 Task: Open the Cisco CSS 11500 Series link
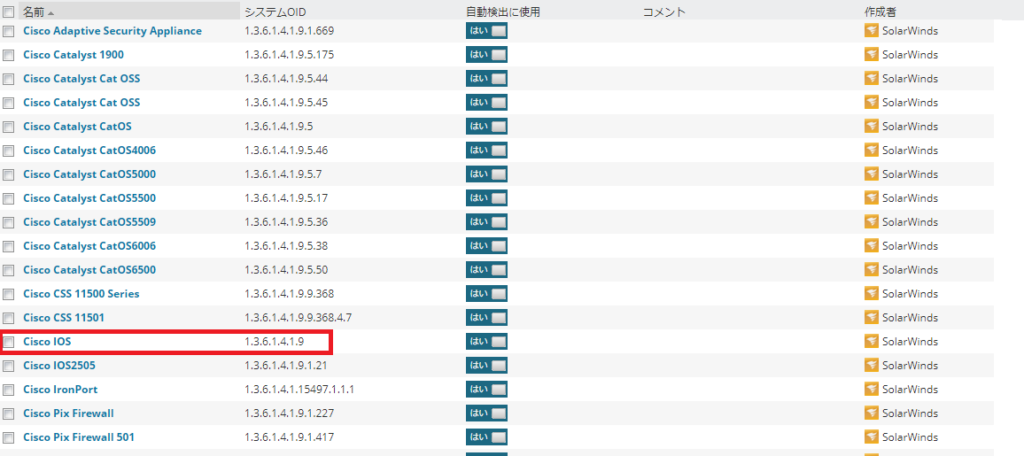(81, 293)
